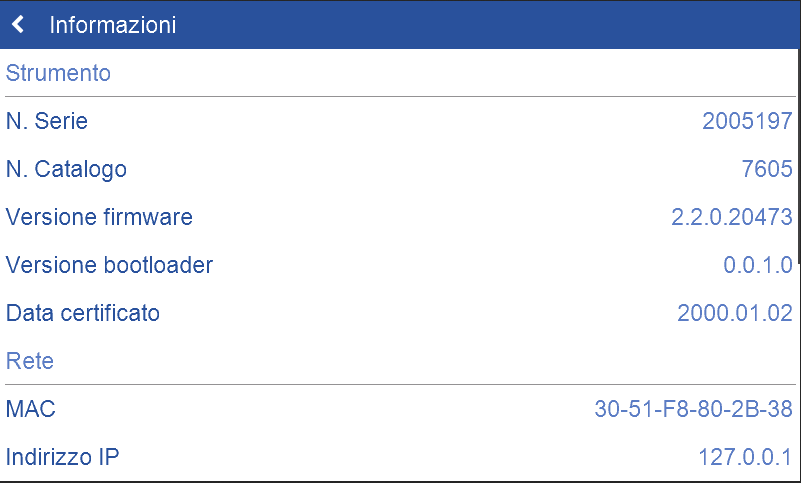The height and width of the screenshot is (483, 801).
Task: Select the serial number value 2005197
Action: pos(747,122)
